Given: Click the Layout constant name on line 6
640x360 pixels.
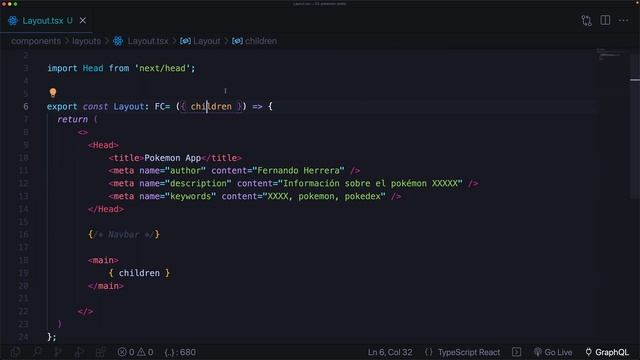Looking at the screenshot, I should (129, 107).
